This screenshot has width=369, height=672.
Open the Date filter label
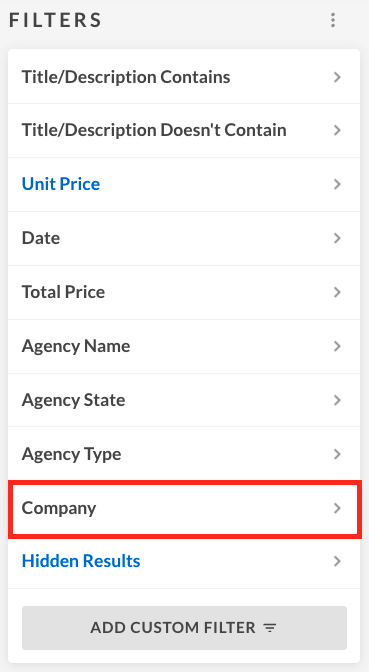click(x=41, y=238)
